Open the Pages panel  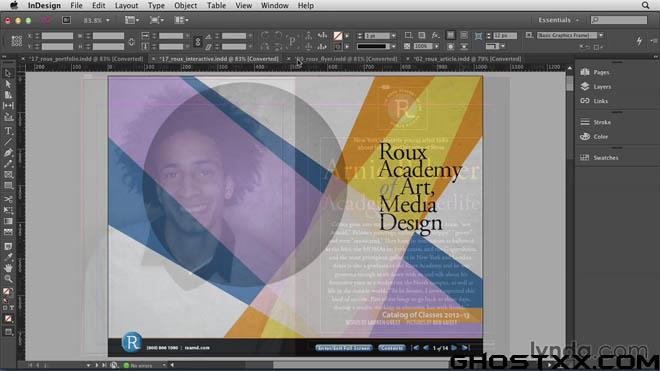[x=595, y=72]
